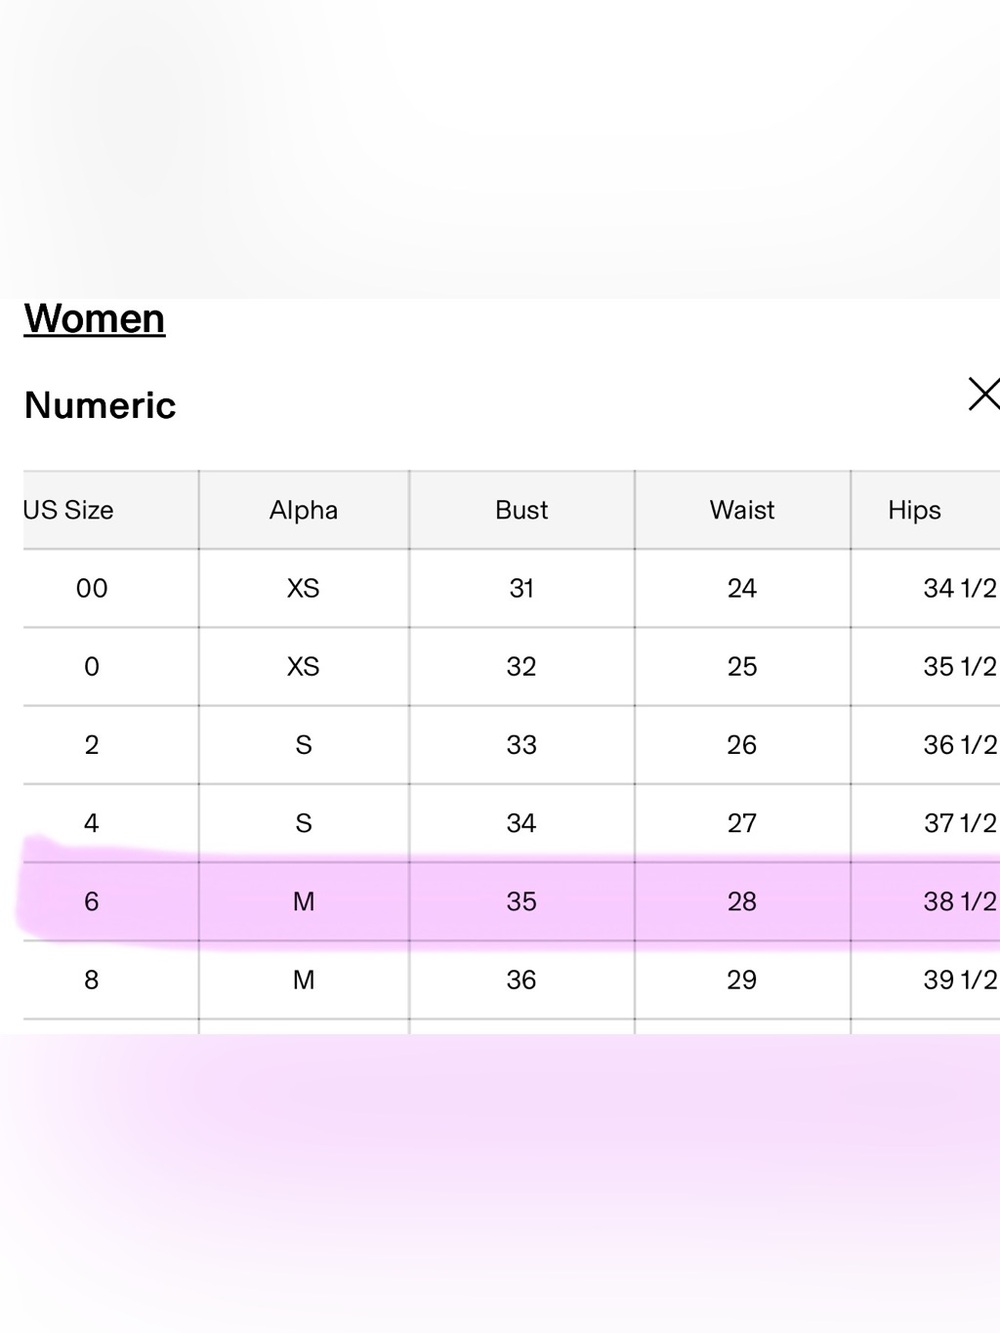Screen dimensions: 1000x1333
Task: Select the XS alpha cell in the size 0 row
Action: 304,666
